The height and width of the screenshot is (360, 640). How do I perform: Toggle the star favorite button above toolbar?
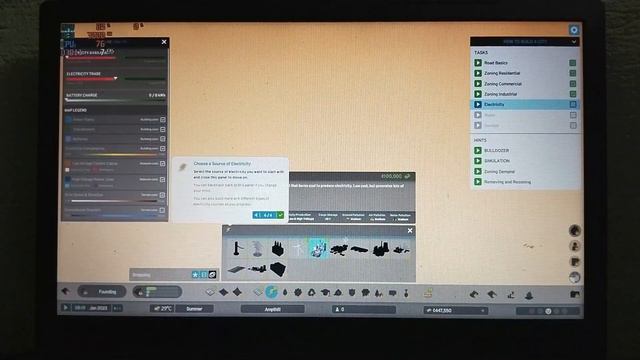click(195, 275)
